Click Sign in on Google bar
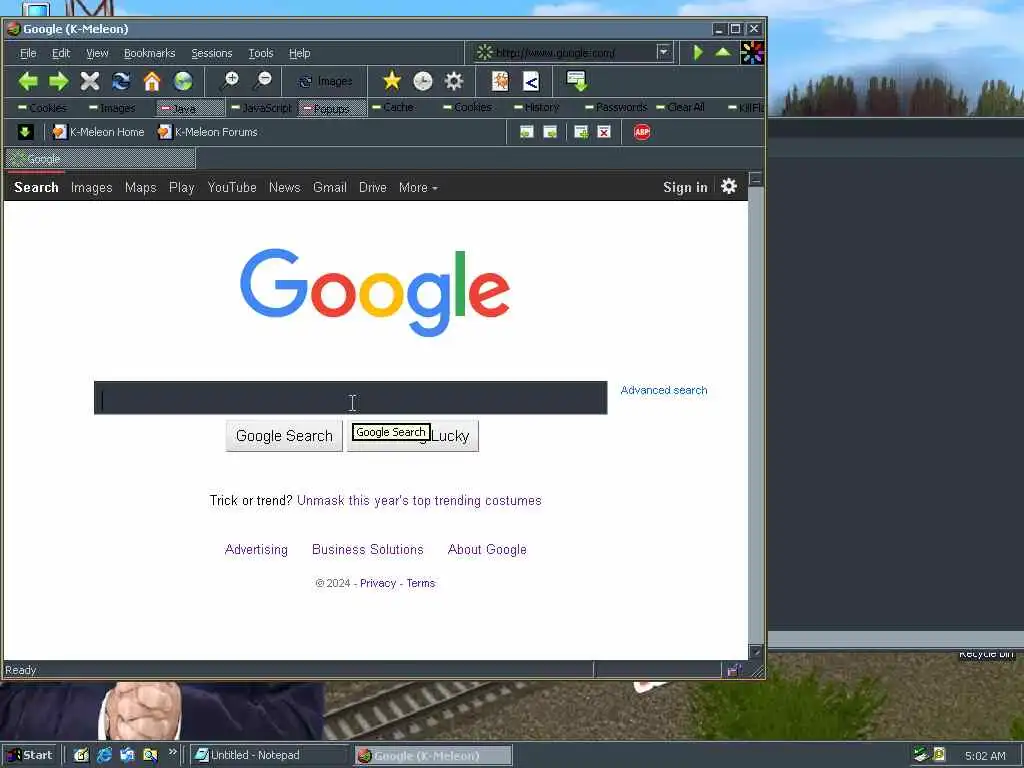This screenshot has width=1024, height=768. (x=685, y=187)
